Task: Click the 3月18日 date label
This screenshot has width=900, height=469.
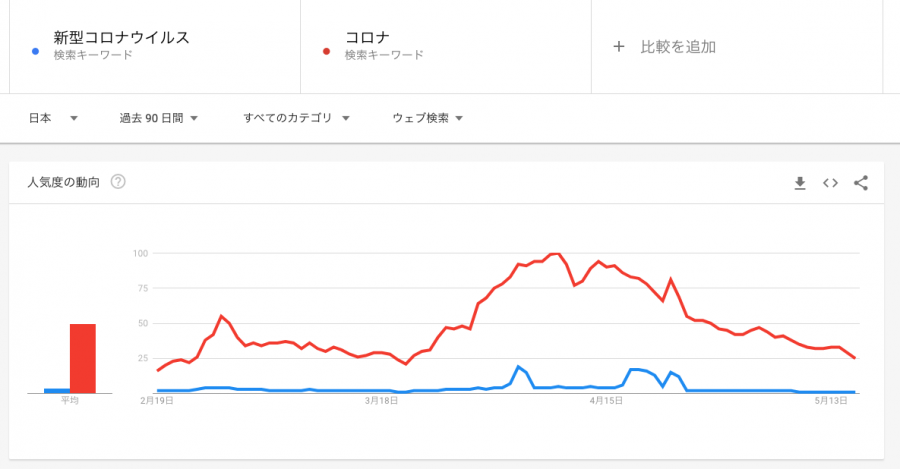Action: (x=380, y=400)
